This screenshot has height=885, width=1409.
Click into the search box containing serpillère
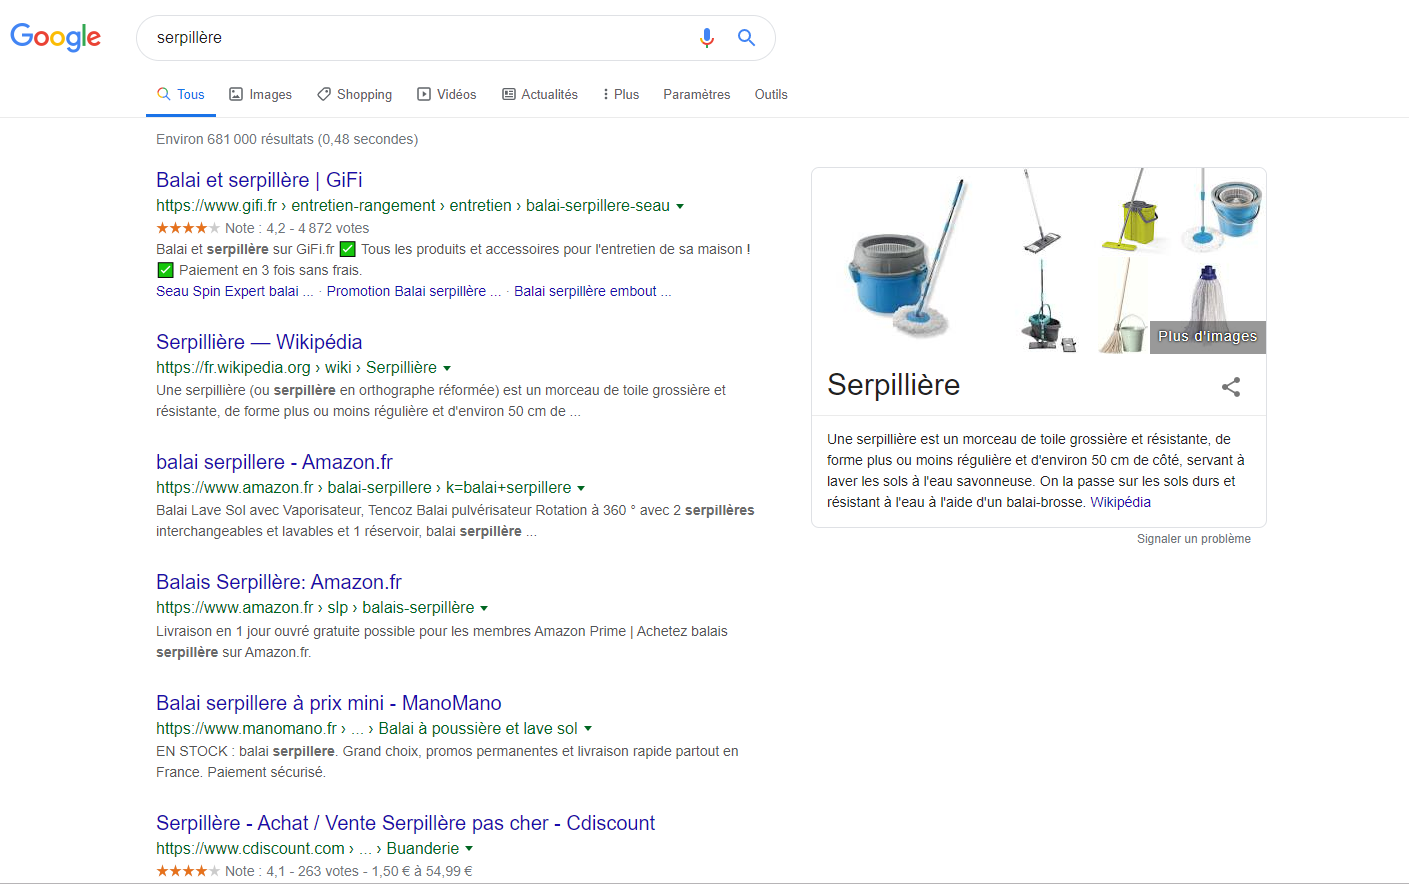pyautogui.click(x=420, y=38)
